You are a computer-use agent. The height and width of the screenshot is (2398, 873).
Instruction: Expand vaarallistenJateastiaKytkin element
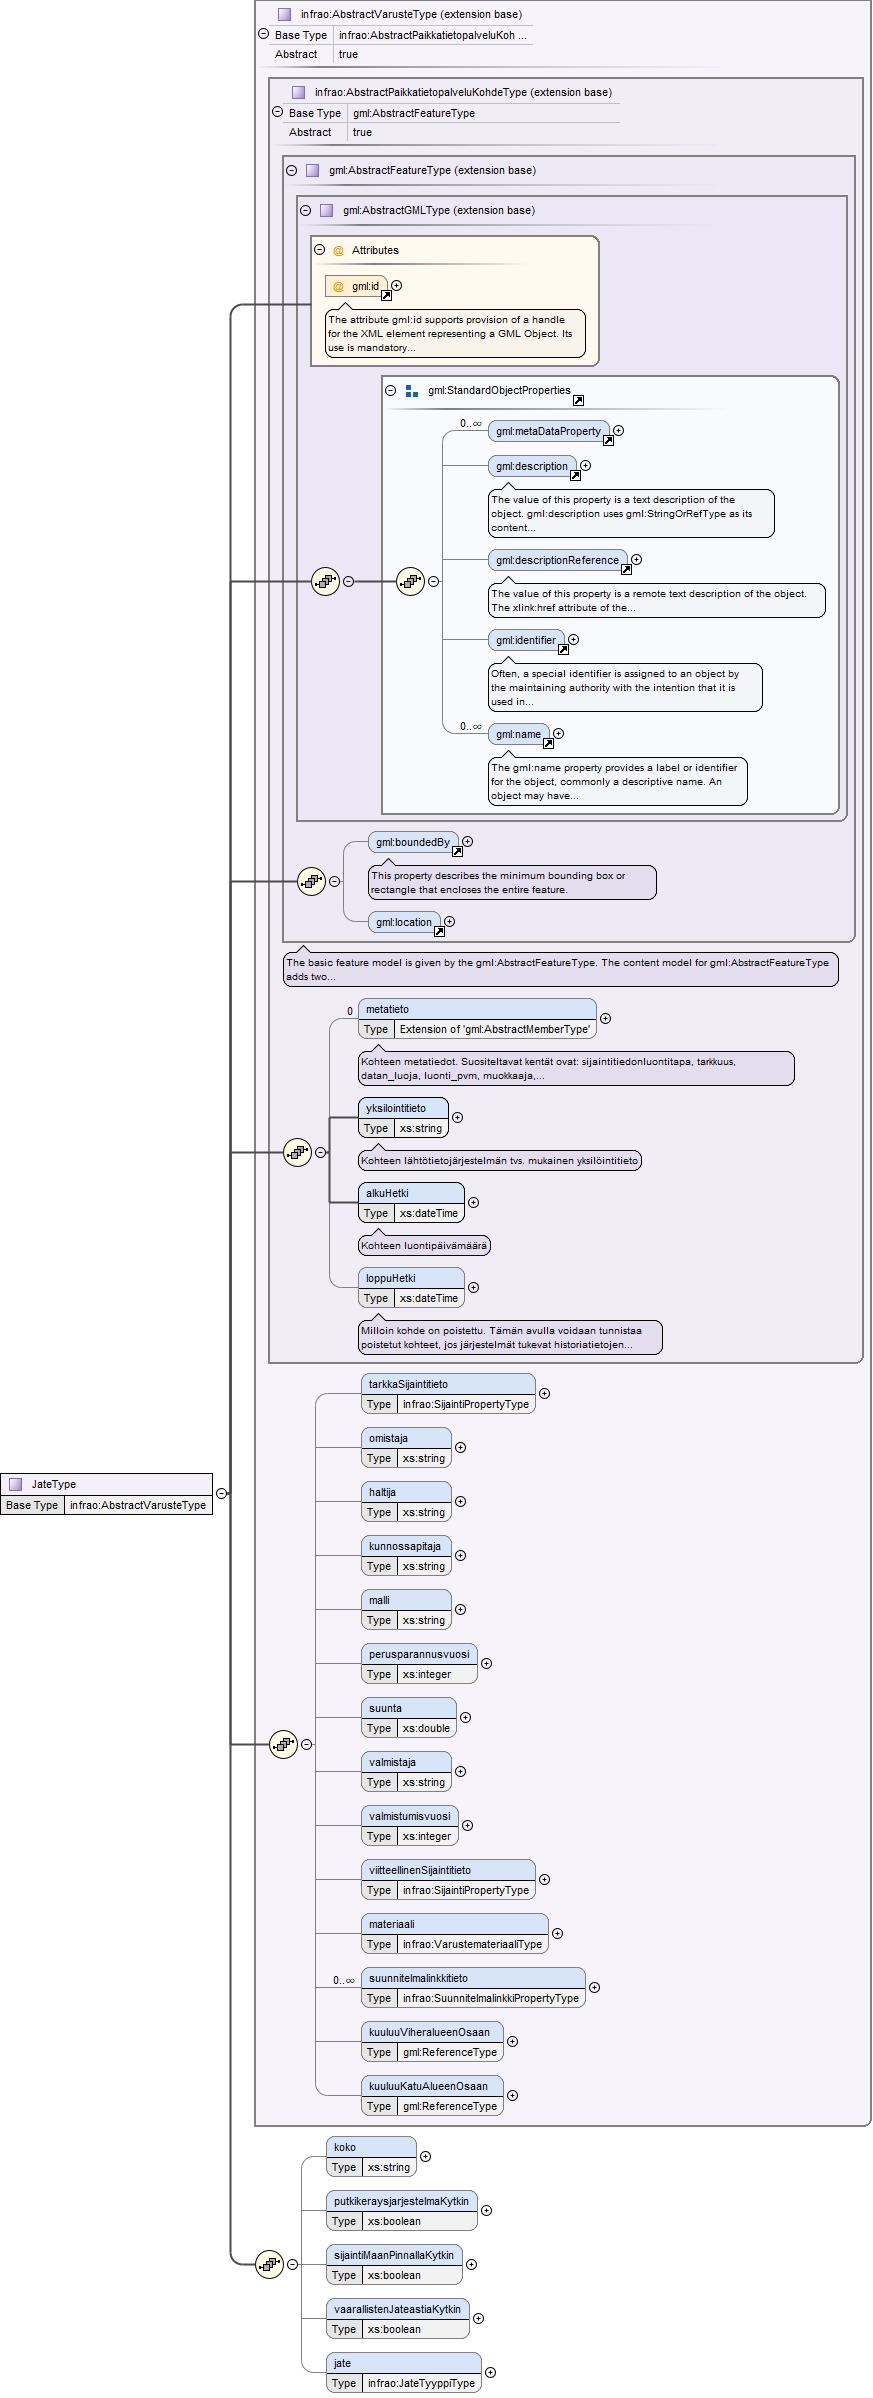tap(478, 2319)
